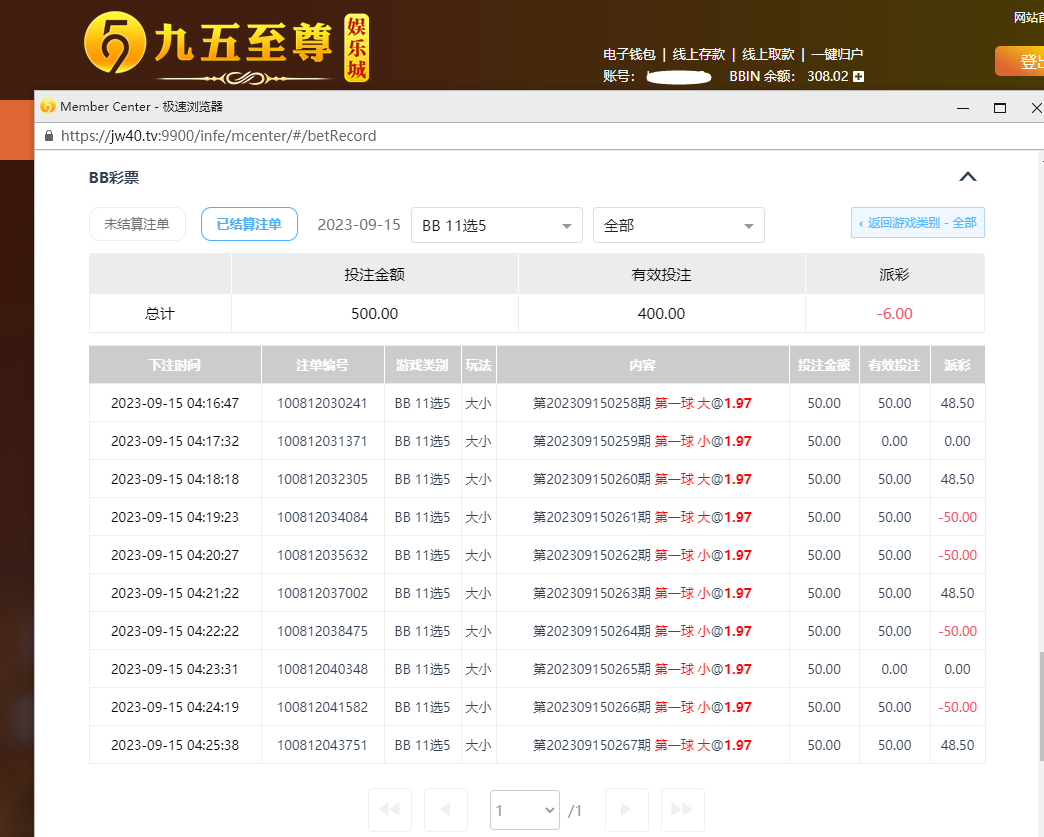1044x837 pixels.
Task: Click the BBIN balance plus icon
Action: coord(858,77)
